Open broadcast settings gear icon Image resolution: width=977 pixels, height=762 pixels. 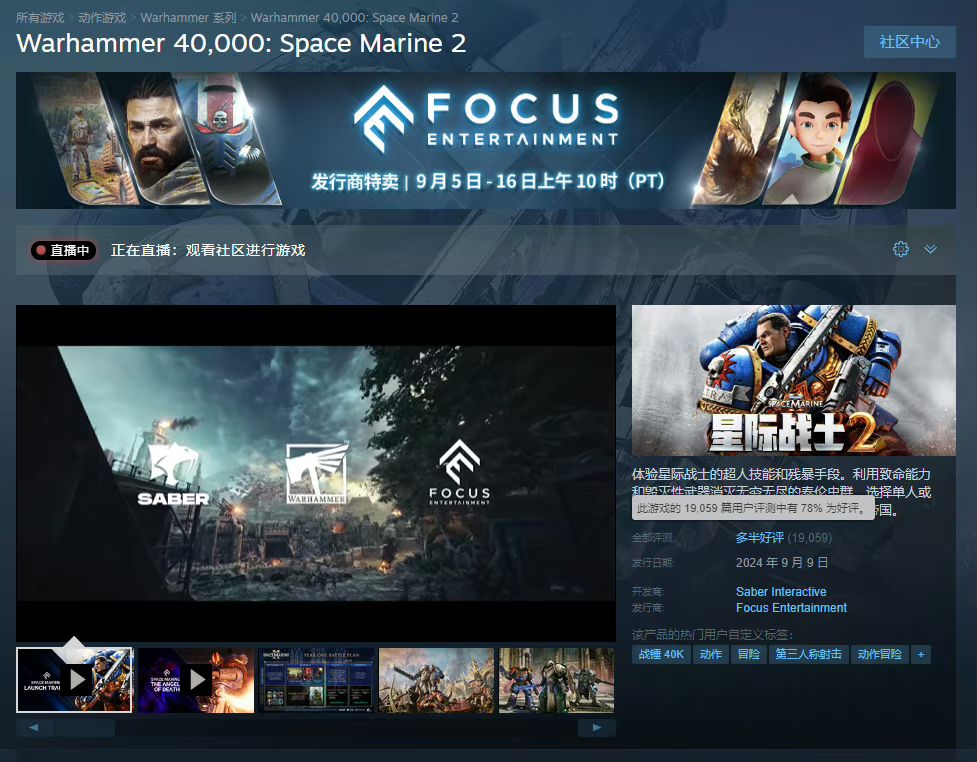pyautogui.click(x=900, y=249)
